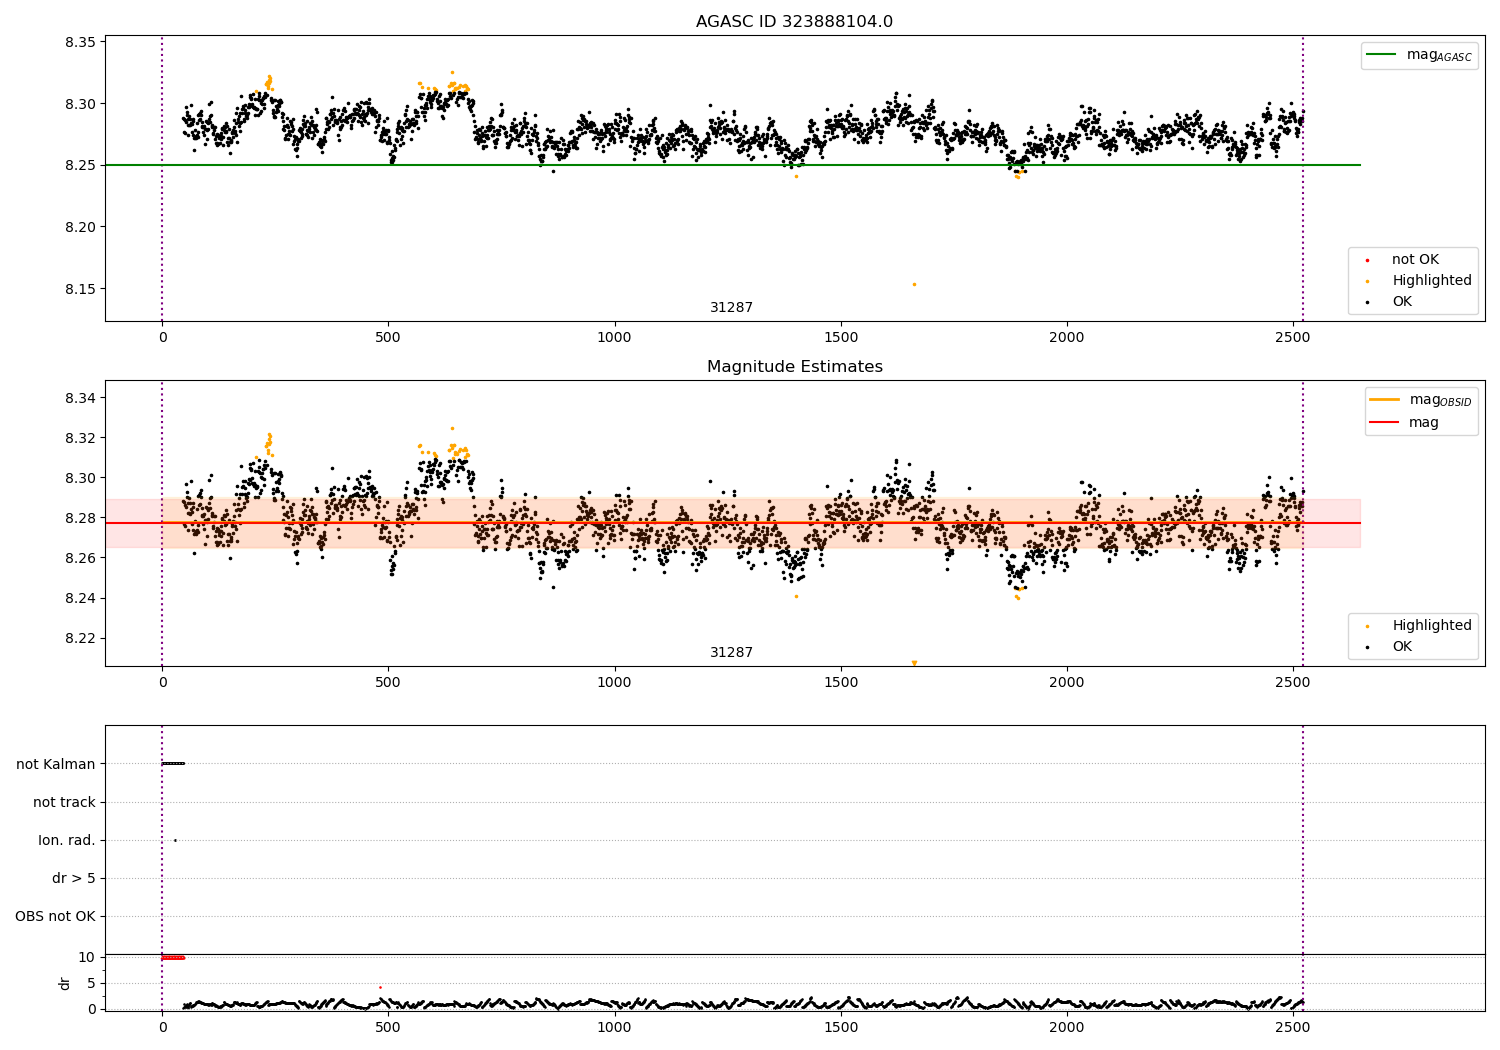Viewport: 1500px width, 1050px height.
Task: Click the lone red point in dr plot
Action: point(380,987)
